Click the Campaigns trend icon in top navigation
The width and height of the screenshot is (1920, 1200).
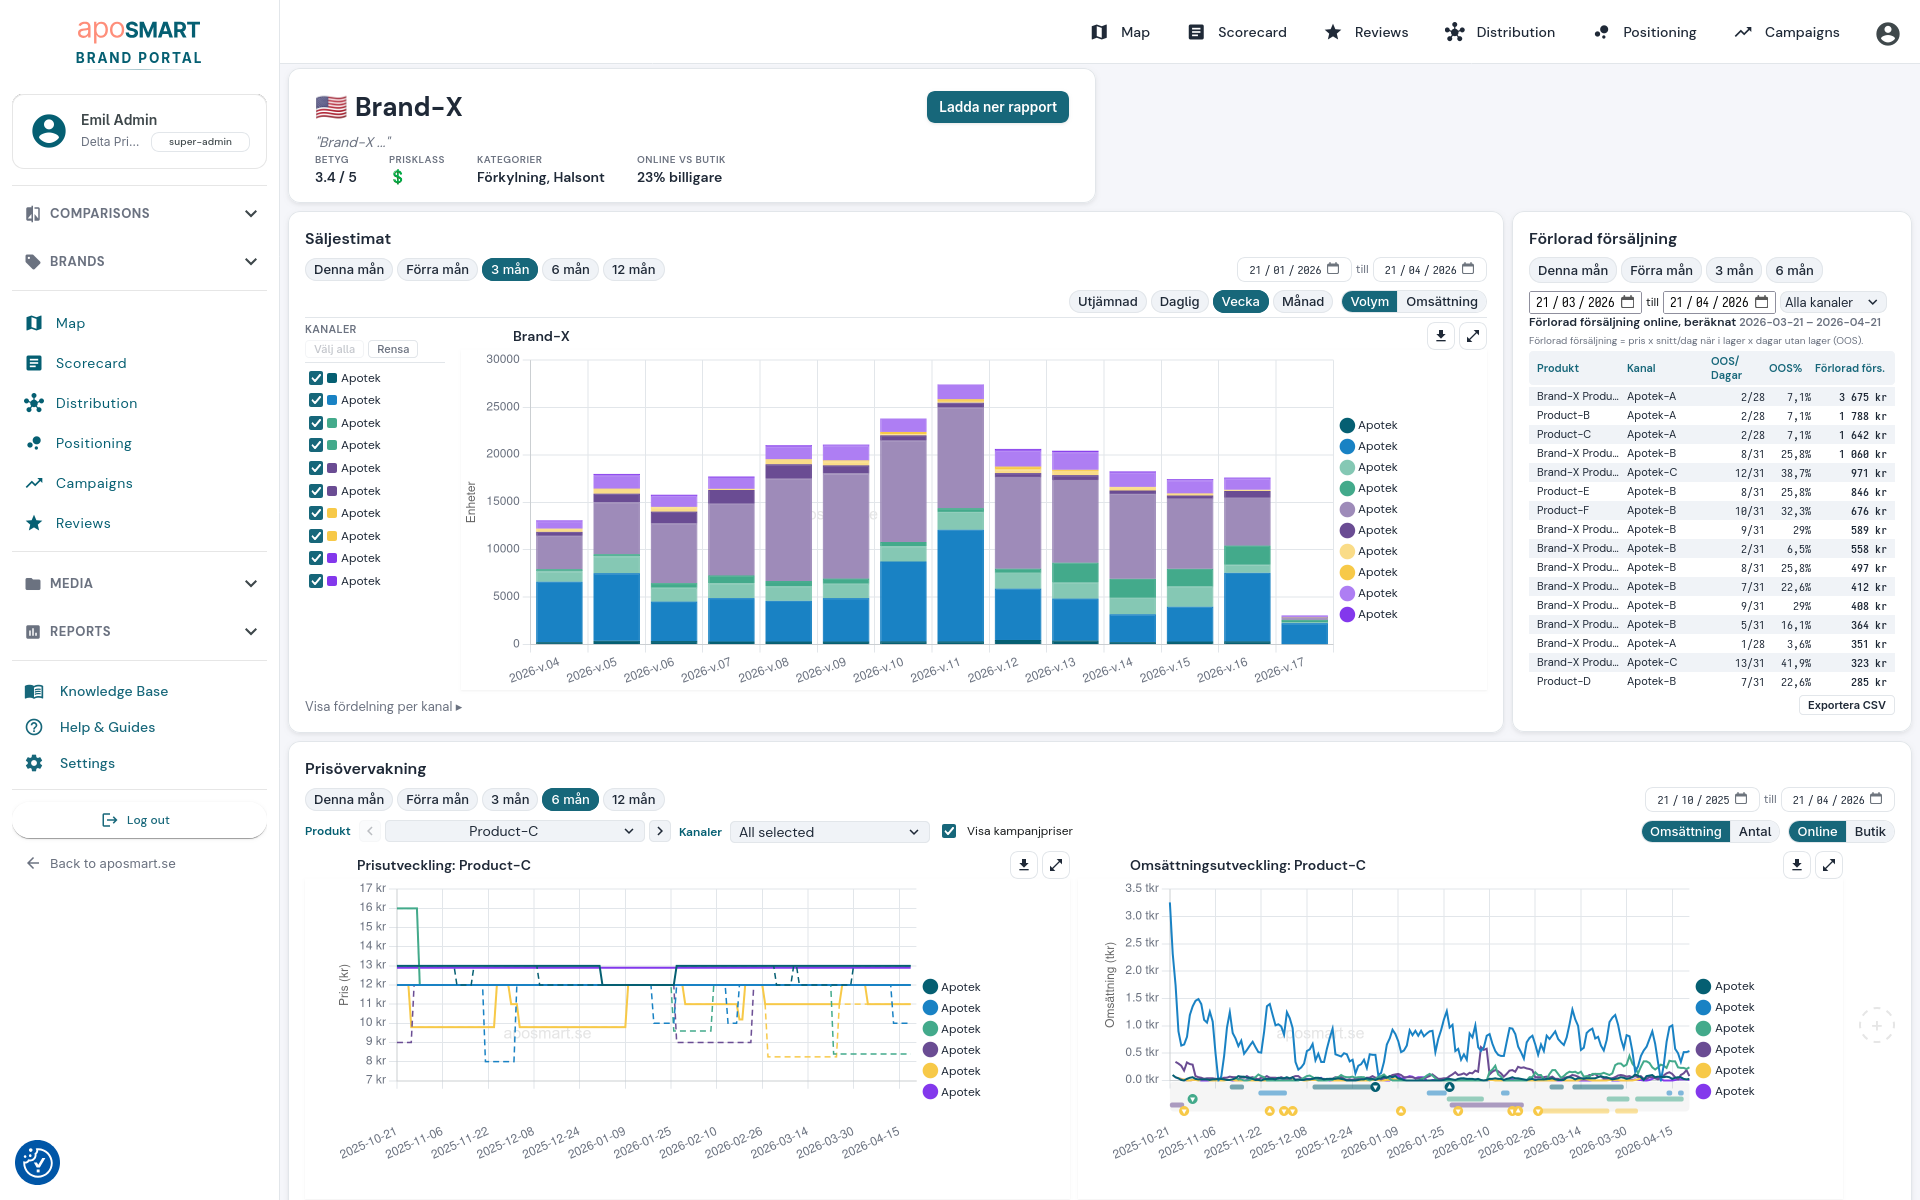[x=1743, y=32]
